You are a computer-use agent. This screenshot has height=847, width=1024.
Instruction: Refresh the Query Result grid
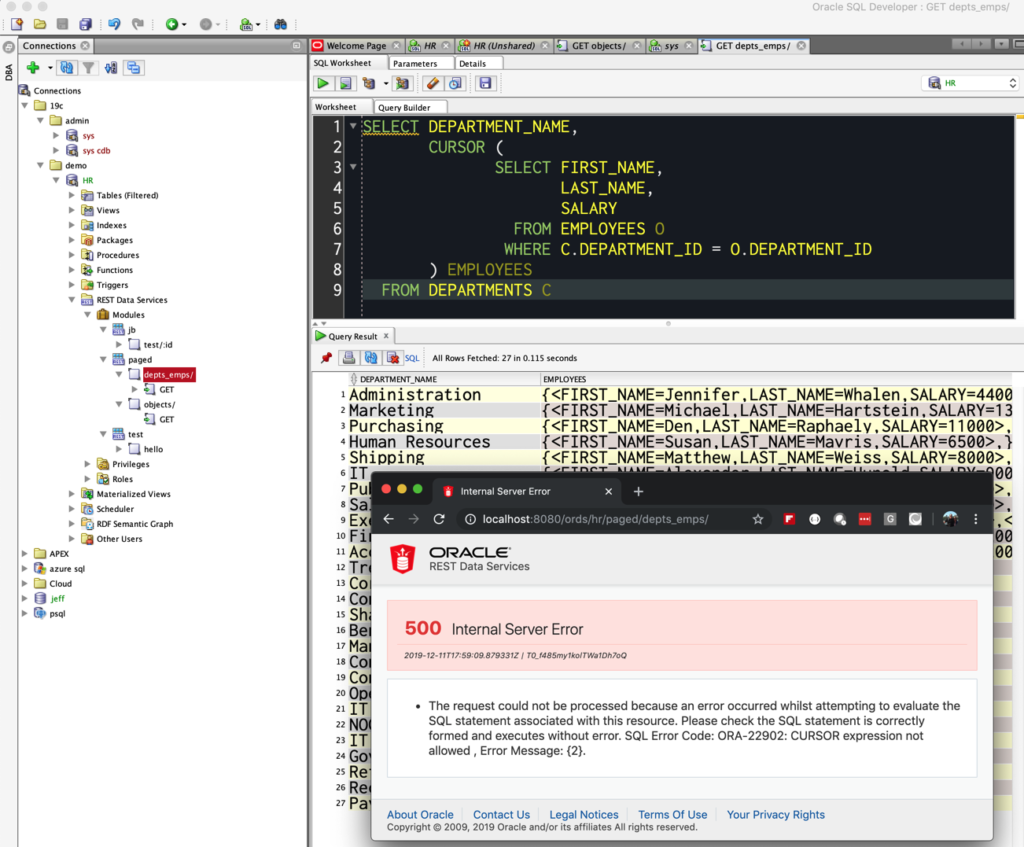[x=371, y=358]
